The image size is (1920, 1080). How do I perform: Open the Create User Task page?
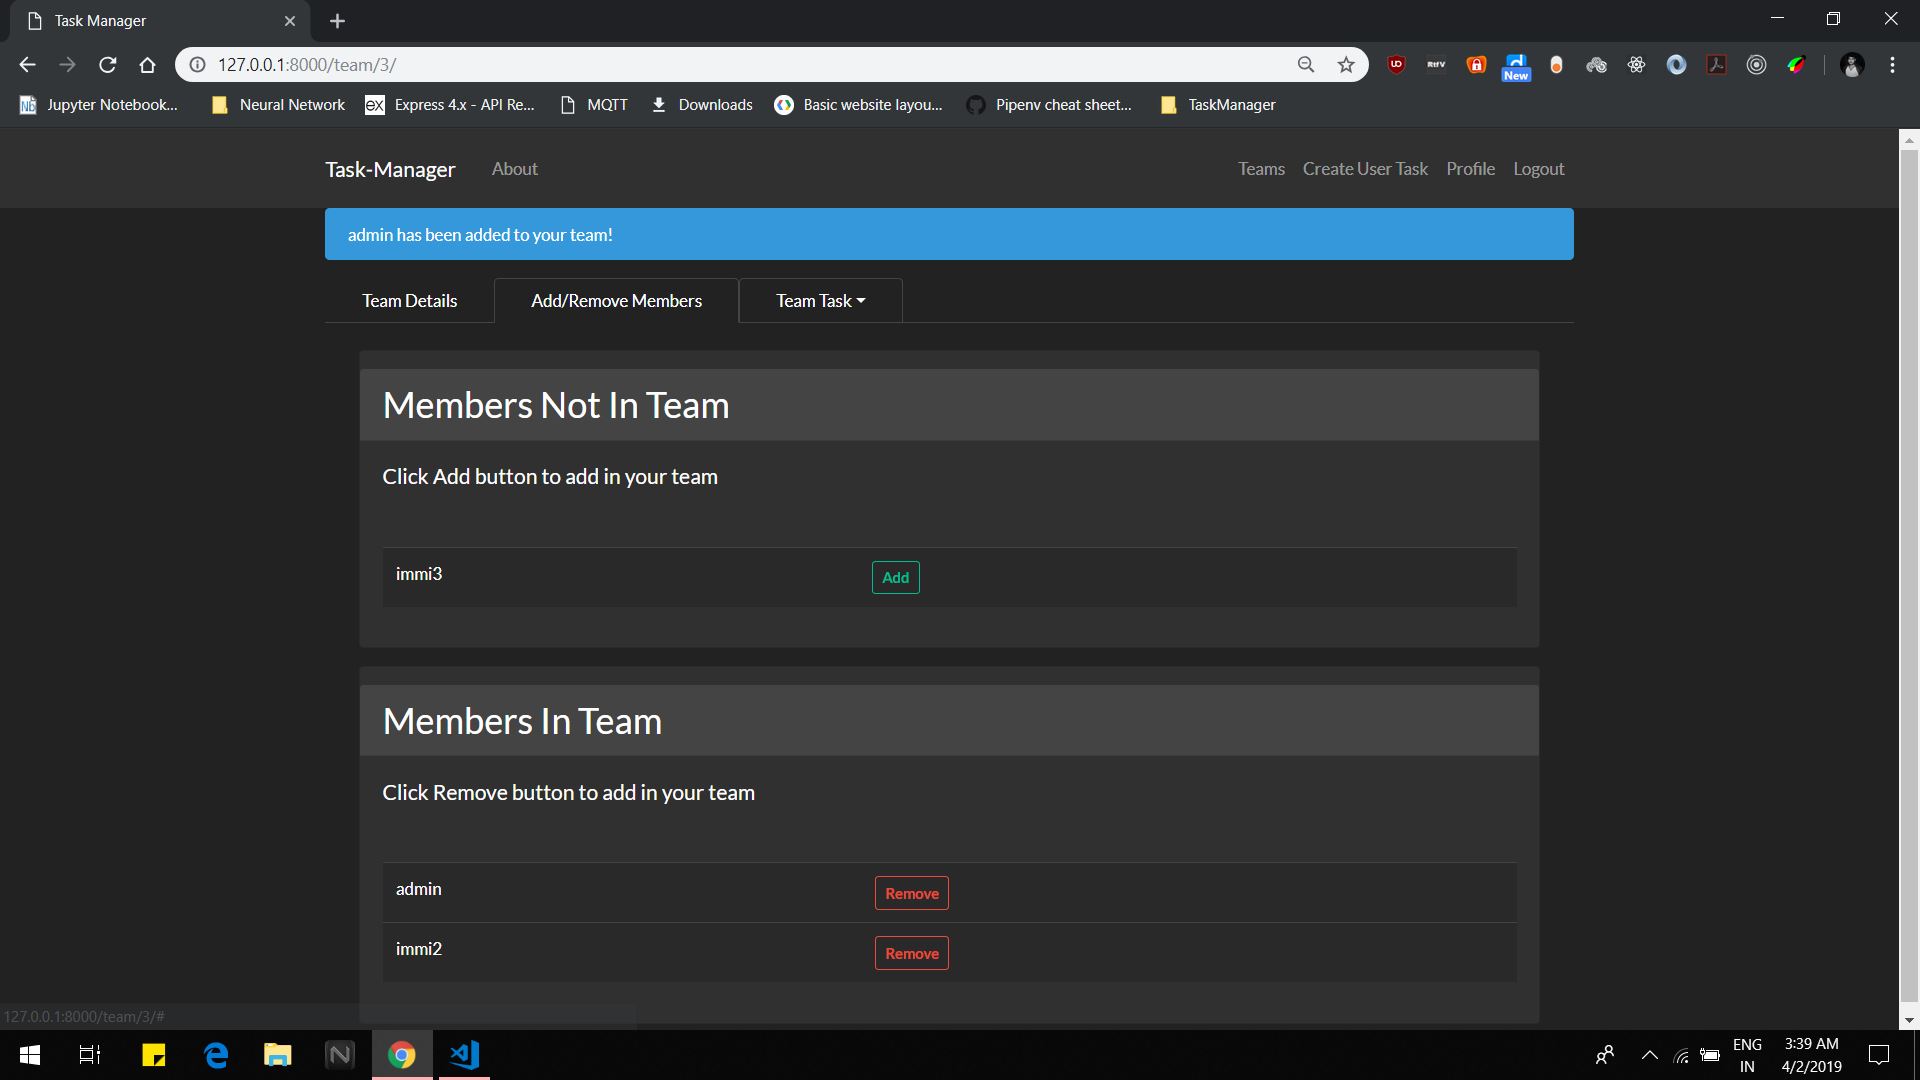tap(1365, 168)
